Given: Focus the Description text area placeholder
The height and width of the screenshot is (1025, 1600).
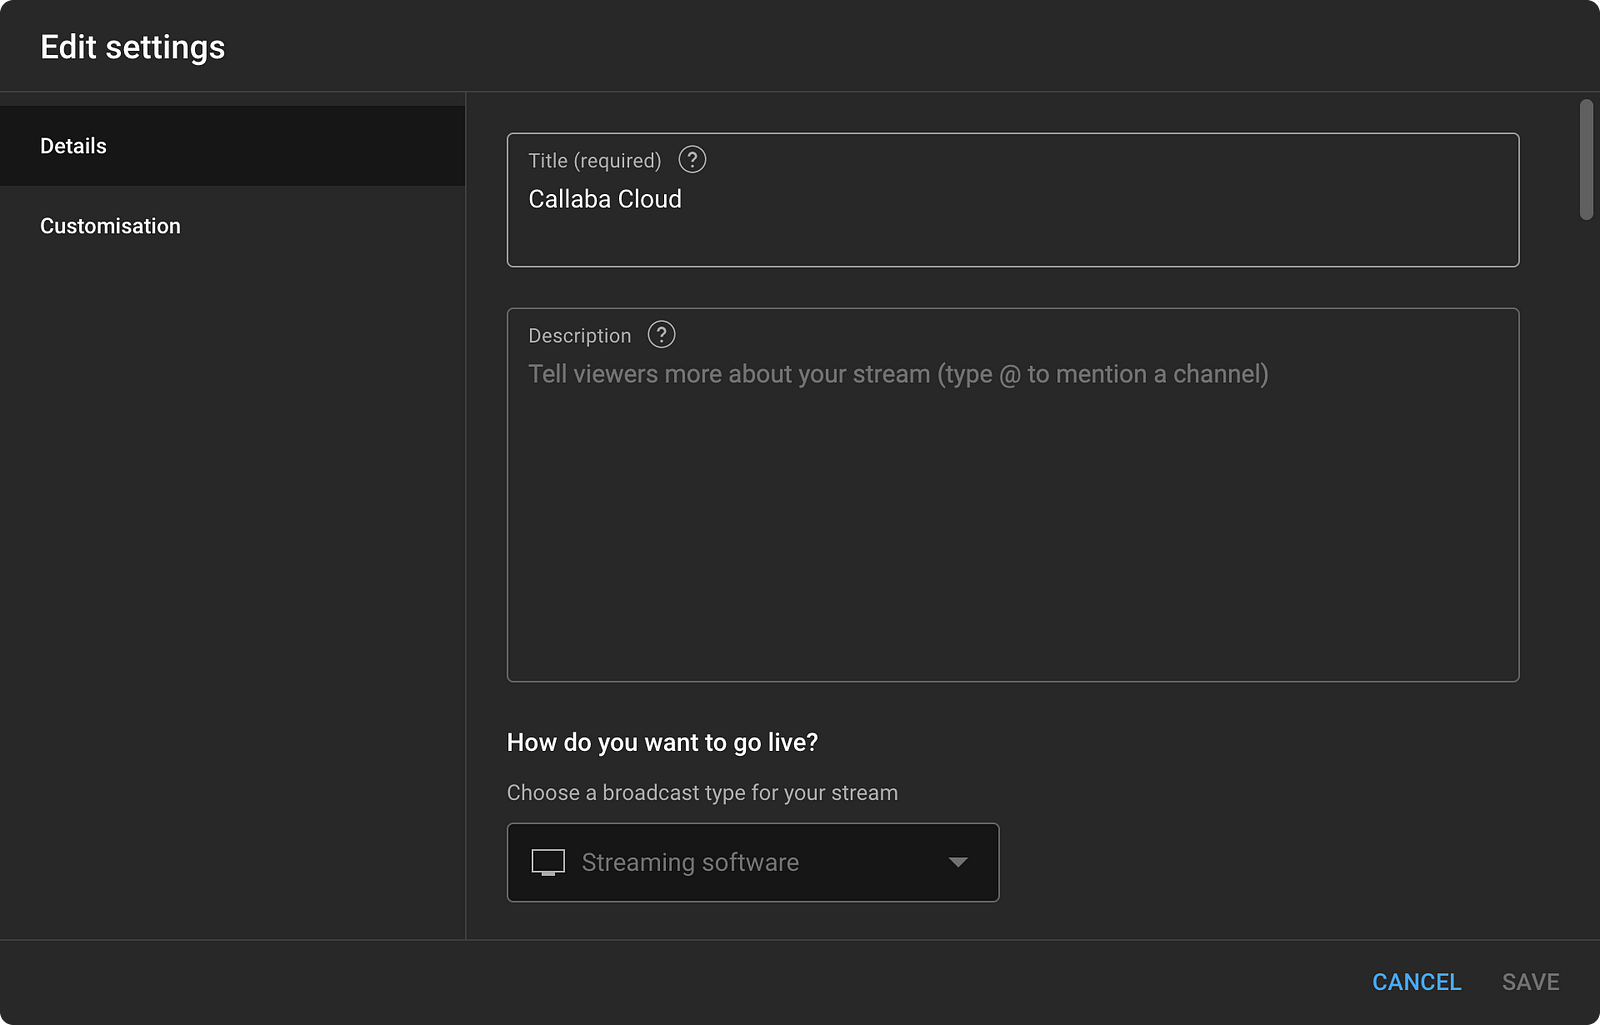Looking at the screenshot, I should 898,375.
